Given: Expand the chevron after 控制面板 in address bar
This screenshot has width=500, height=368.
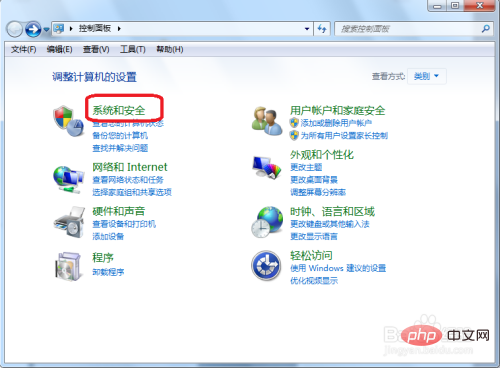Looking at the screenshot, I should (x=119, y=29).
